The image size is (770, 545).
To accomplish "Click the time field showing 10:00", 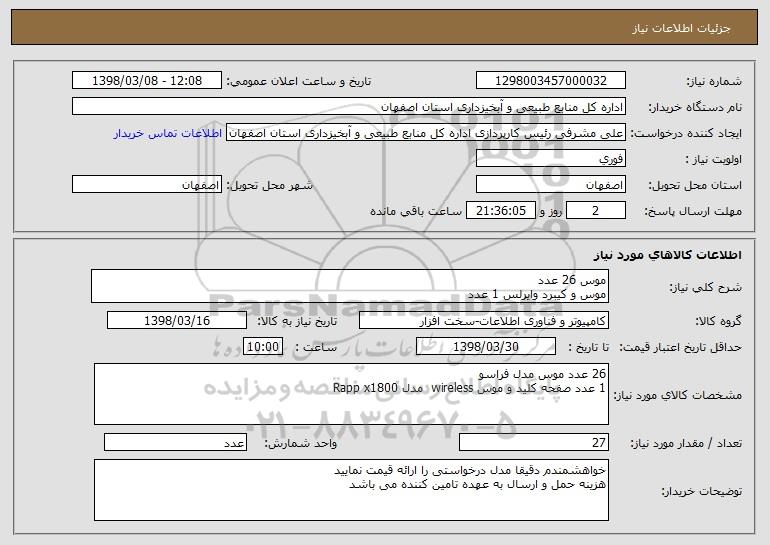I will click(263, 347).
